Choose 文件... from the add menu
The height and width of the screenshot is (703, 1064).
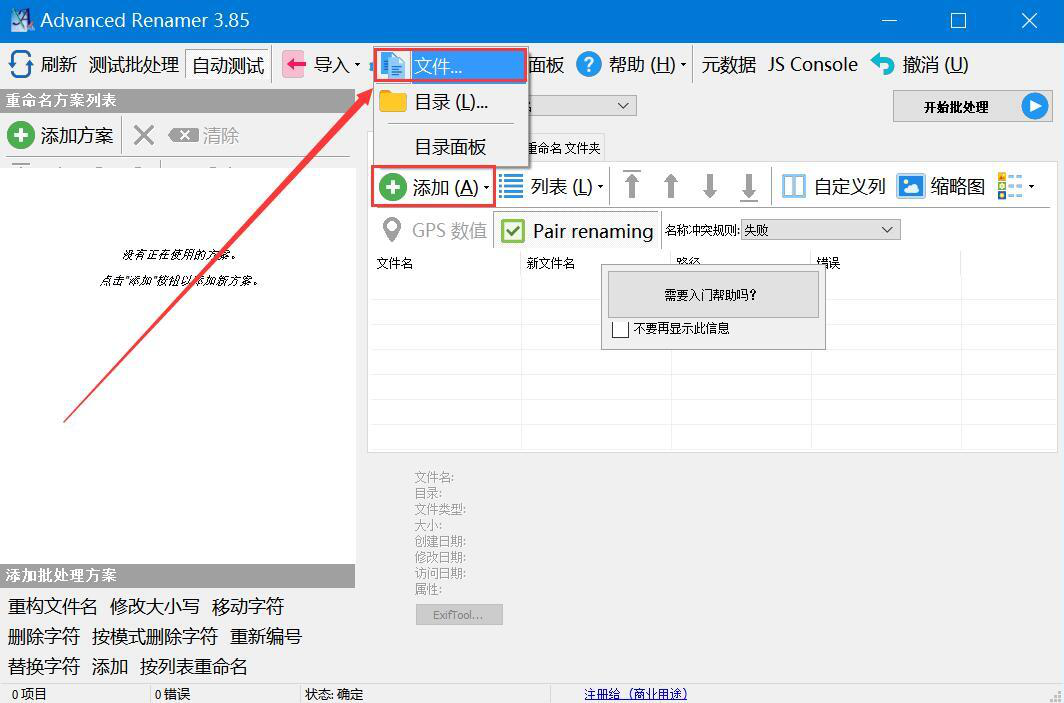(451, 66)
